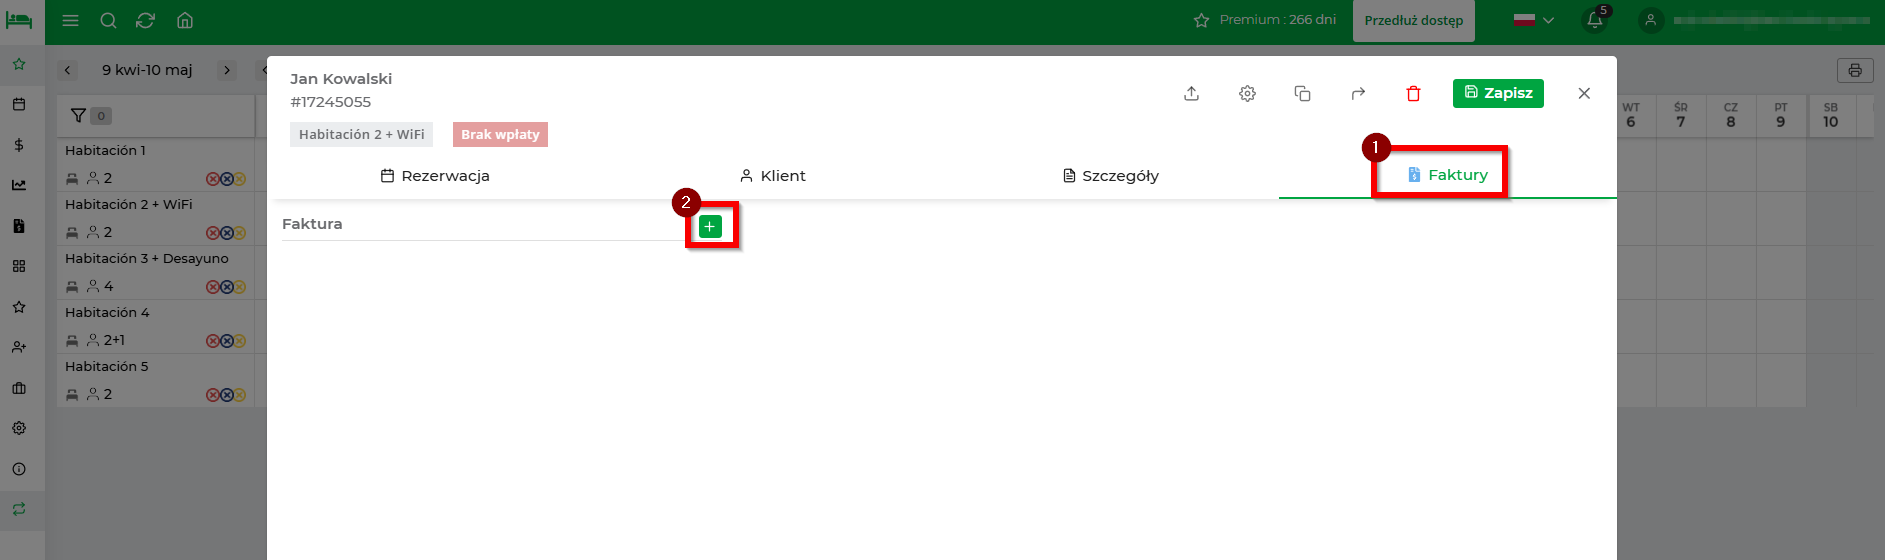Open language flag dropdown
This screenshot has width=1885, height=560.
point(1533,20)
